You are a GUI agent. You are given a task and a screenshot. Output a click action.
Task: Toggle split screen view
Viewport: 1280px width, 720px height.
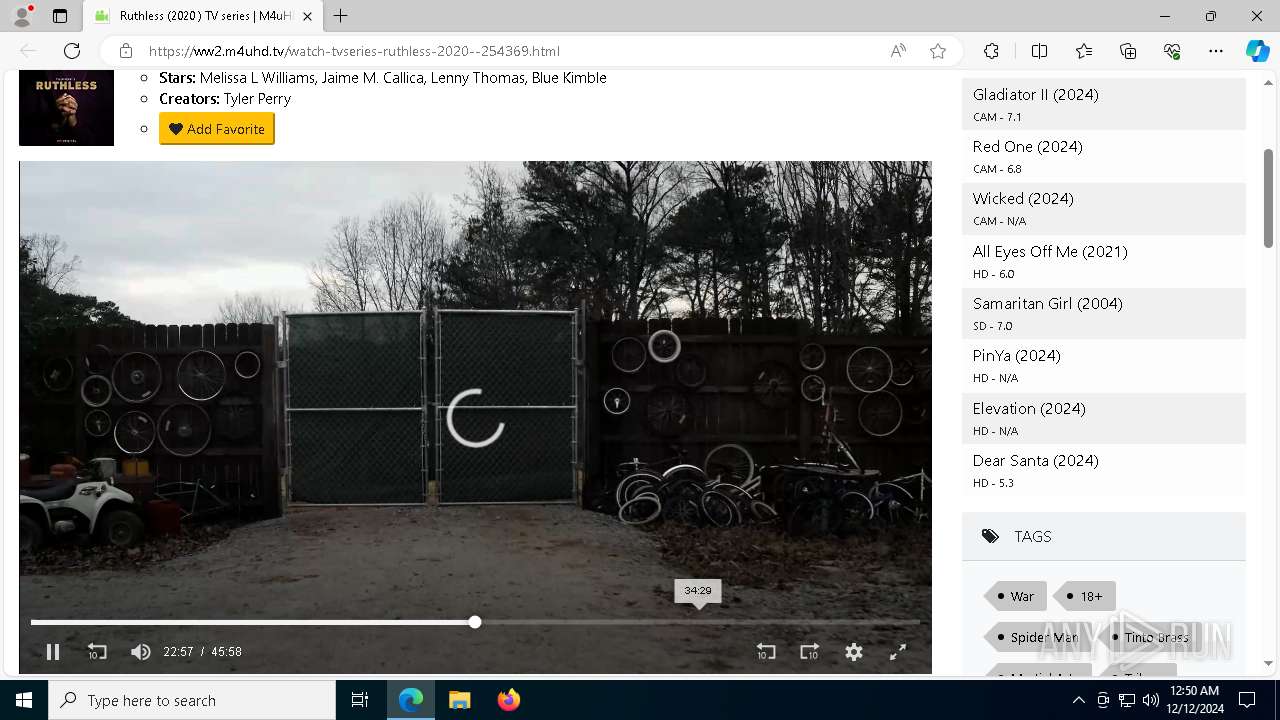pos(1039,51)
